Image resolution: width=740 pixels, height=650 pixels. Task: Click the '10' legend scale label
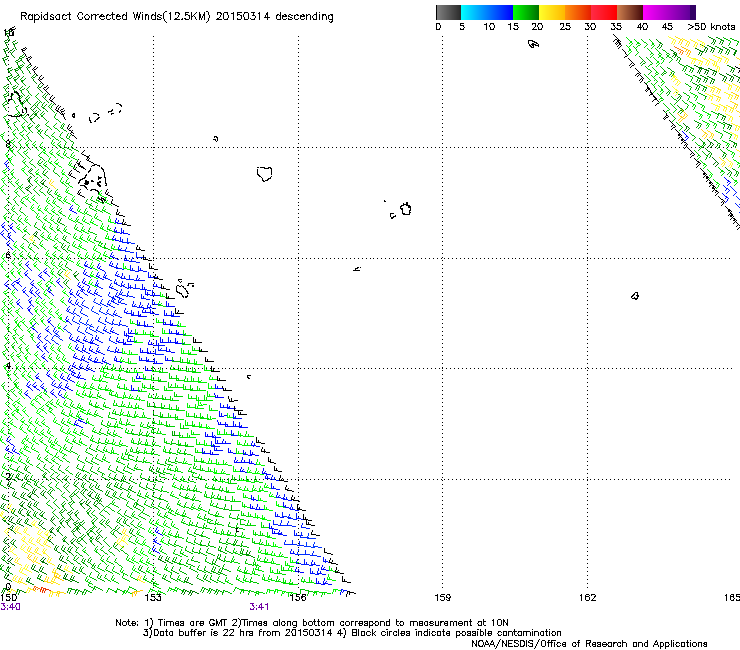(489, 27)
